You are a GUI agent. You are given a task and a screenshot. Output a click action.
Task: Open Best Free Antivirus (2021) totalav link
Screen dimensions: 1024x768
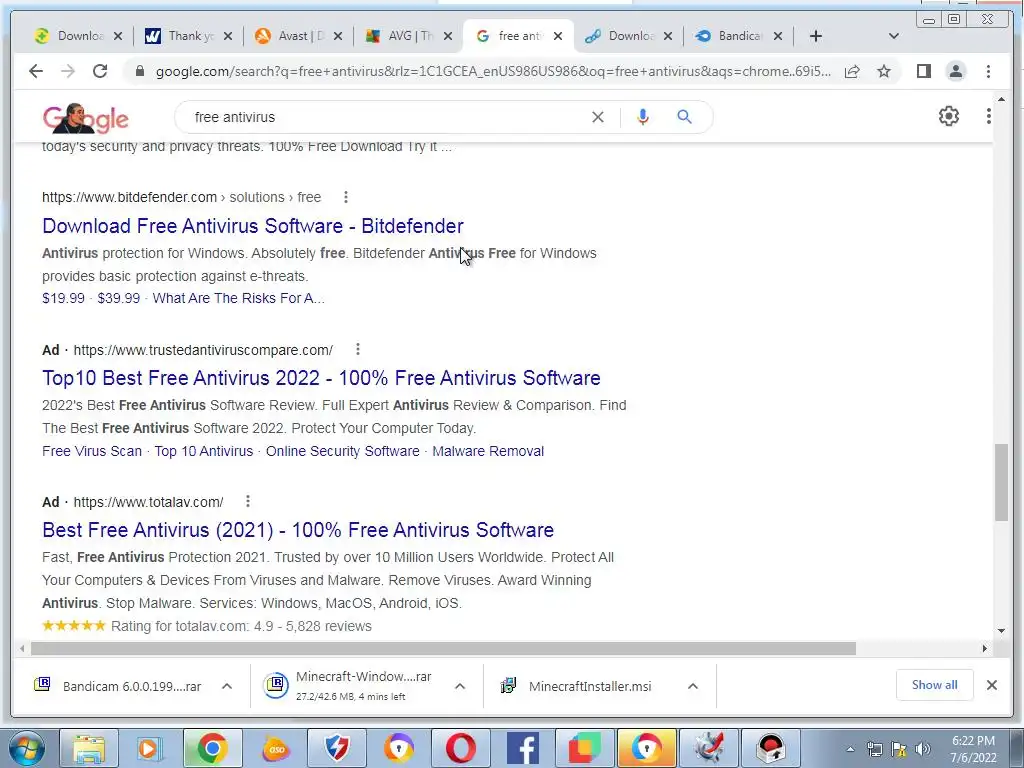coord(298,530)
